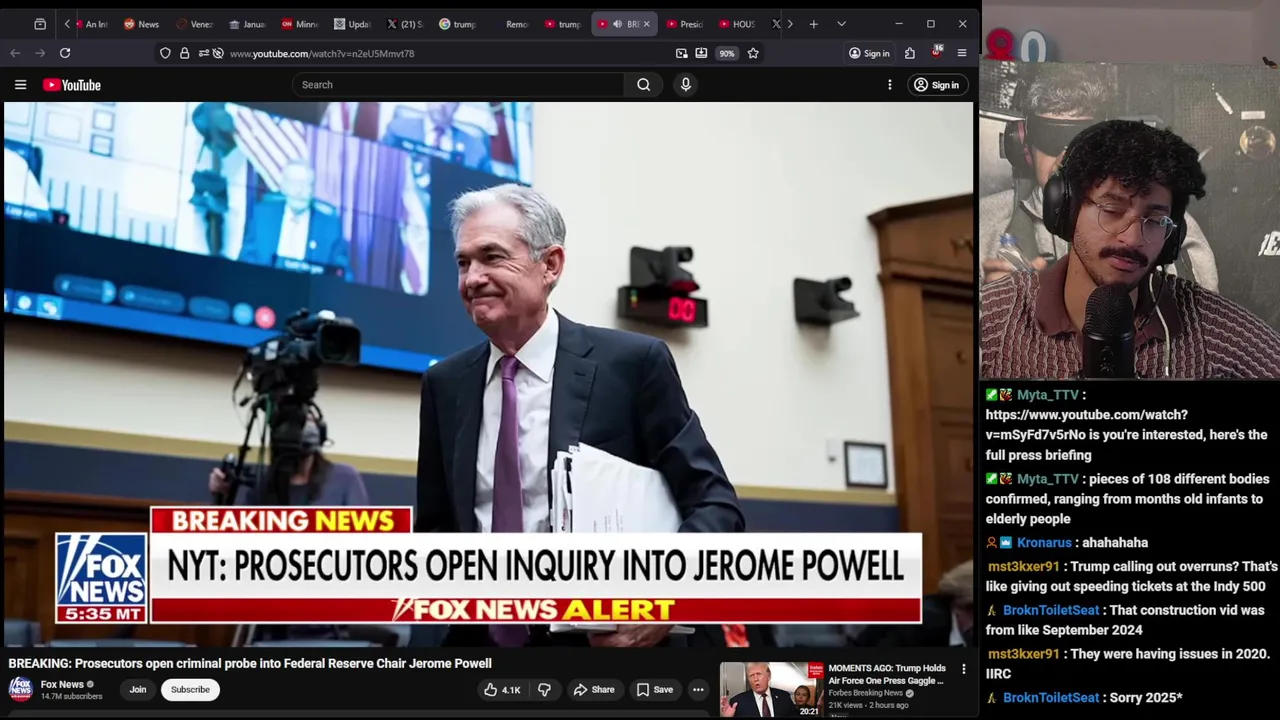Open tracking protection shield icon in address bar
This screenshot has height=720, width=1280.
click(x=165, y=53)
